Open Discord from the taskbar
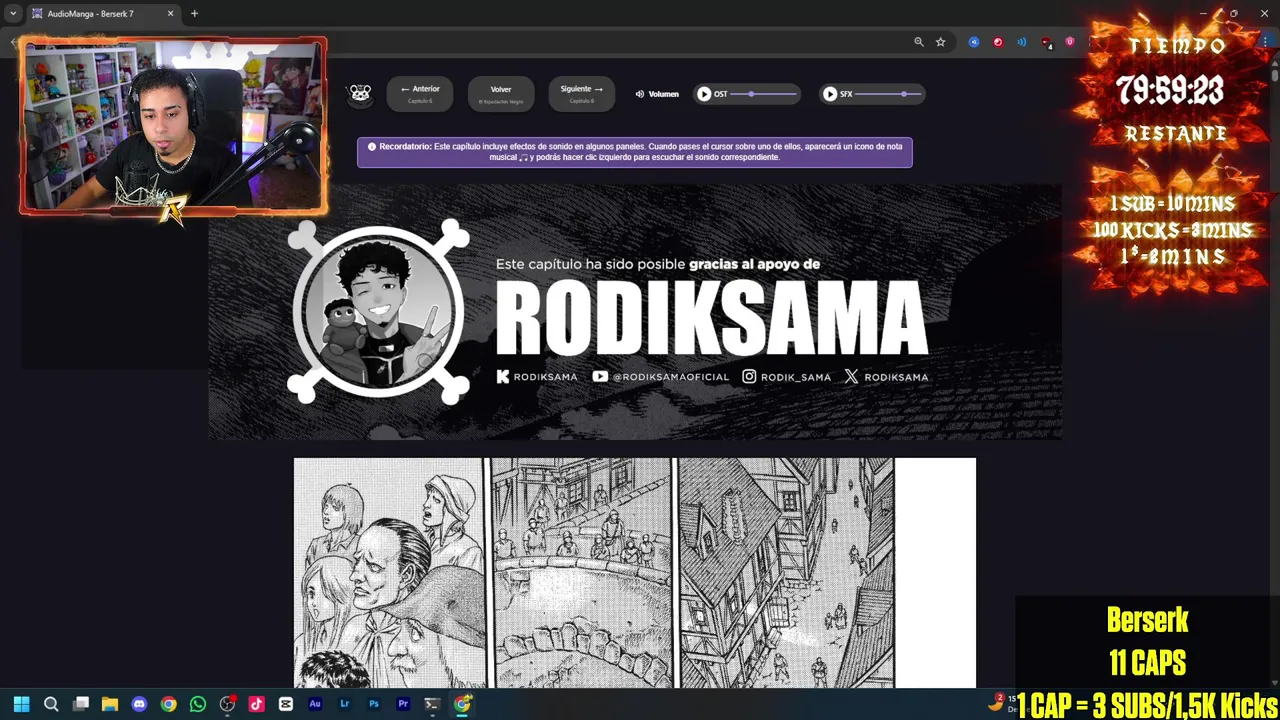The width and height of the screenshot is (1280, 720). tap(139, 704)
